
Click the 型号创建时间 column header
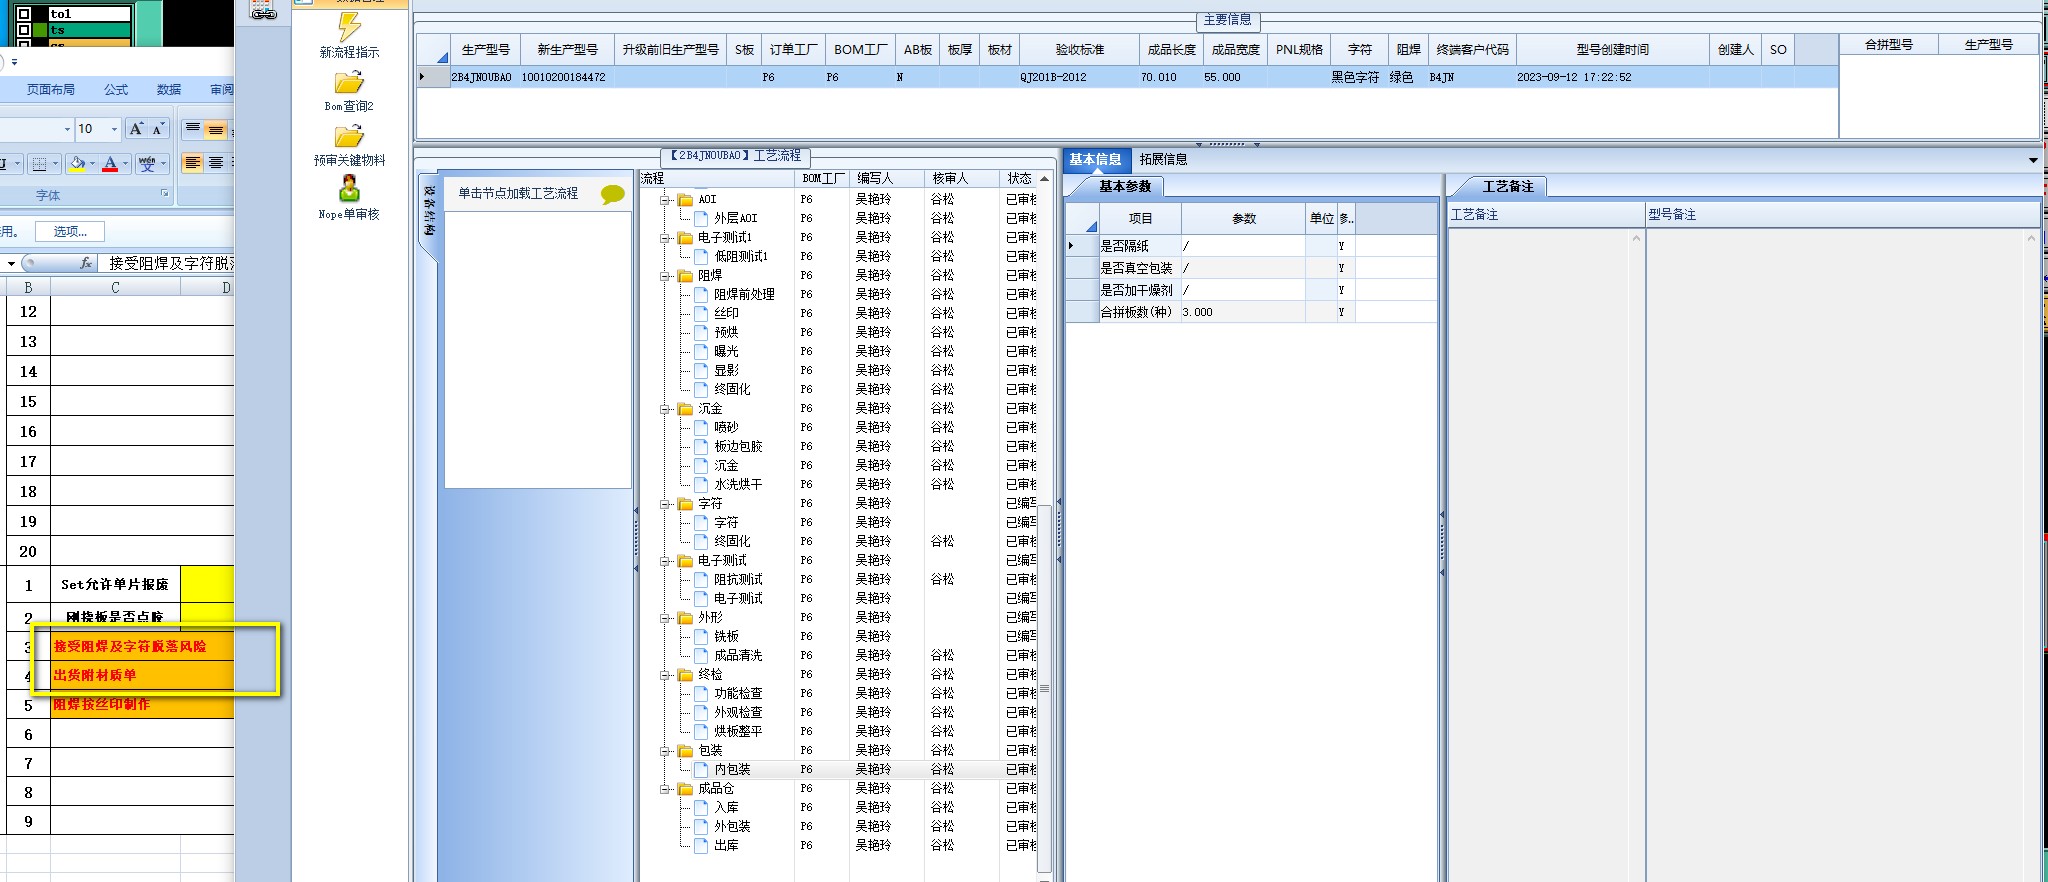pos(1612,49)
